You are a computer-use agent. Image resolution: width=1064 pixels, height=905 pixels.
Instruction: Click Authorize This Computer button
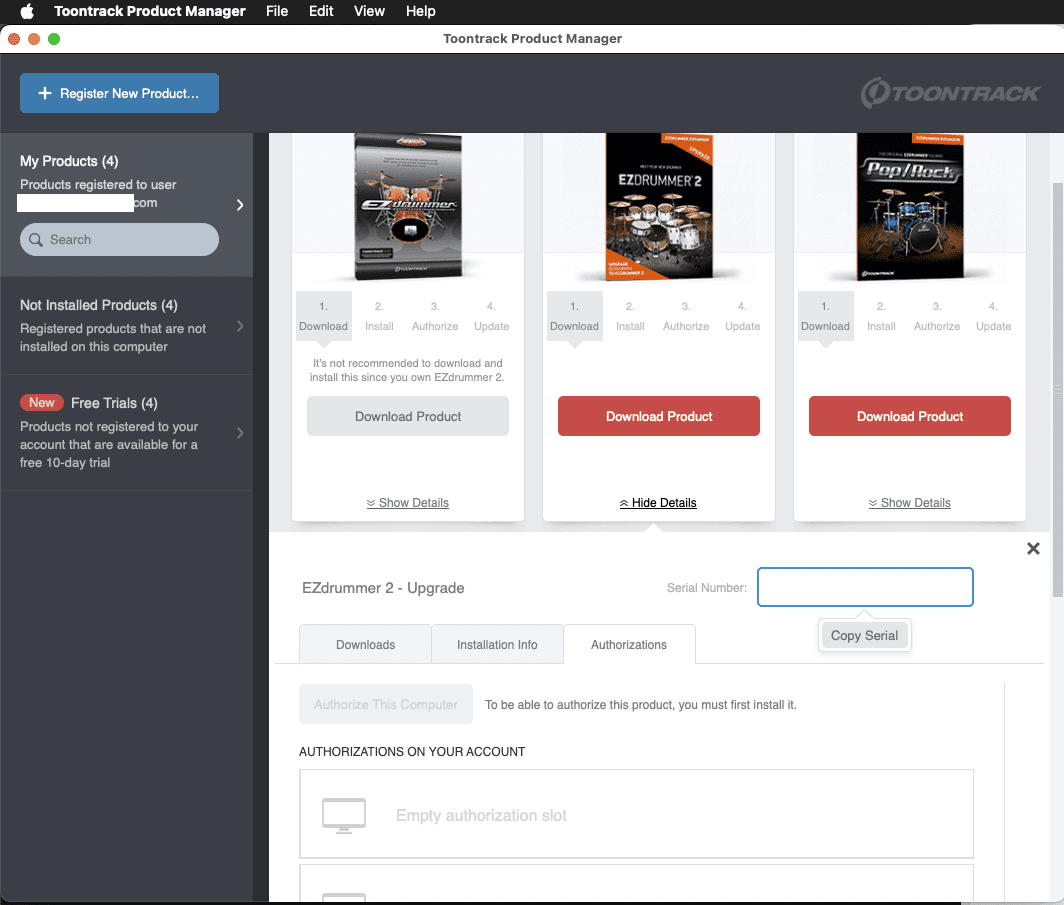[x=386, y=704]
